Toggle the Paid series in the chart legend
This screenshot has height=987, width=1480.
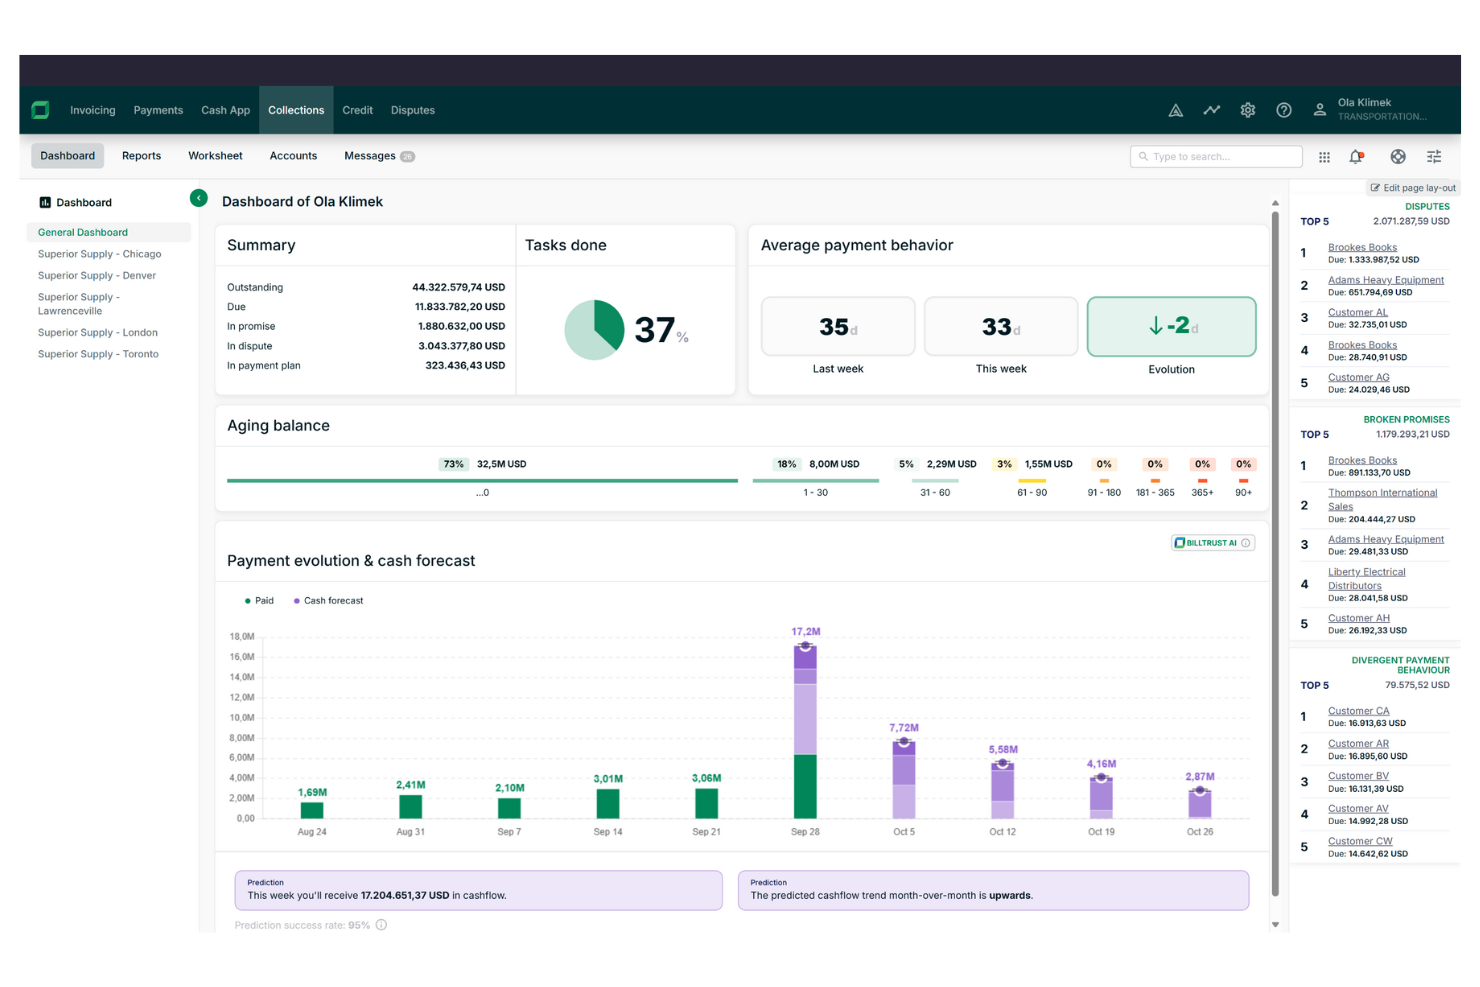pos(260,600)
